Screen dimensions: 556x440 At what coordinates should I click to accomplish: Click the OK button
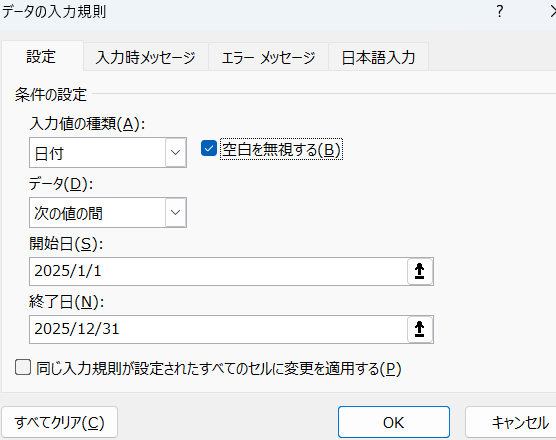point(394,422)
